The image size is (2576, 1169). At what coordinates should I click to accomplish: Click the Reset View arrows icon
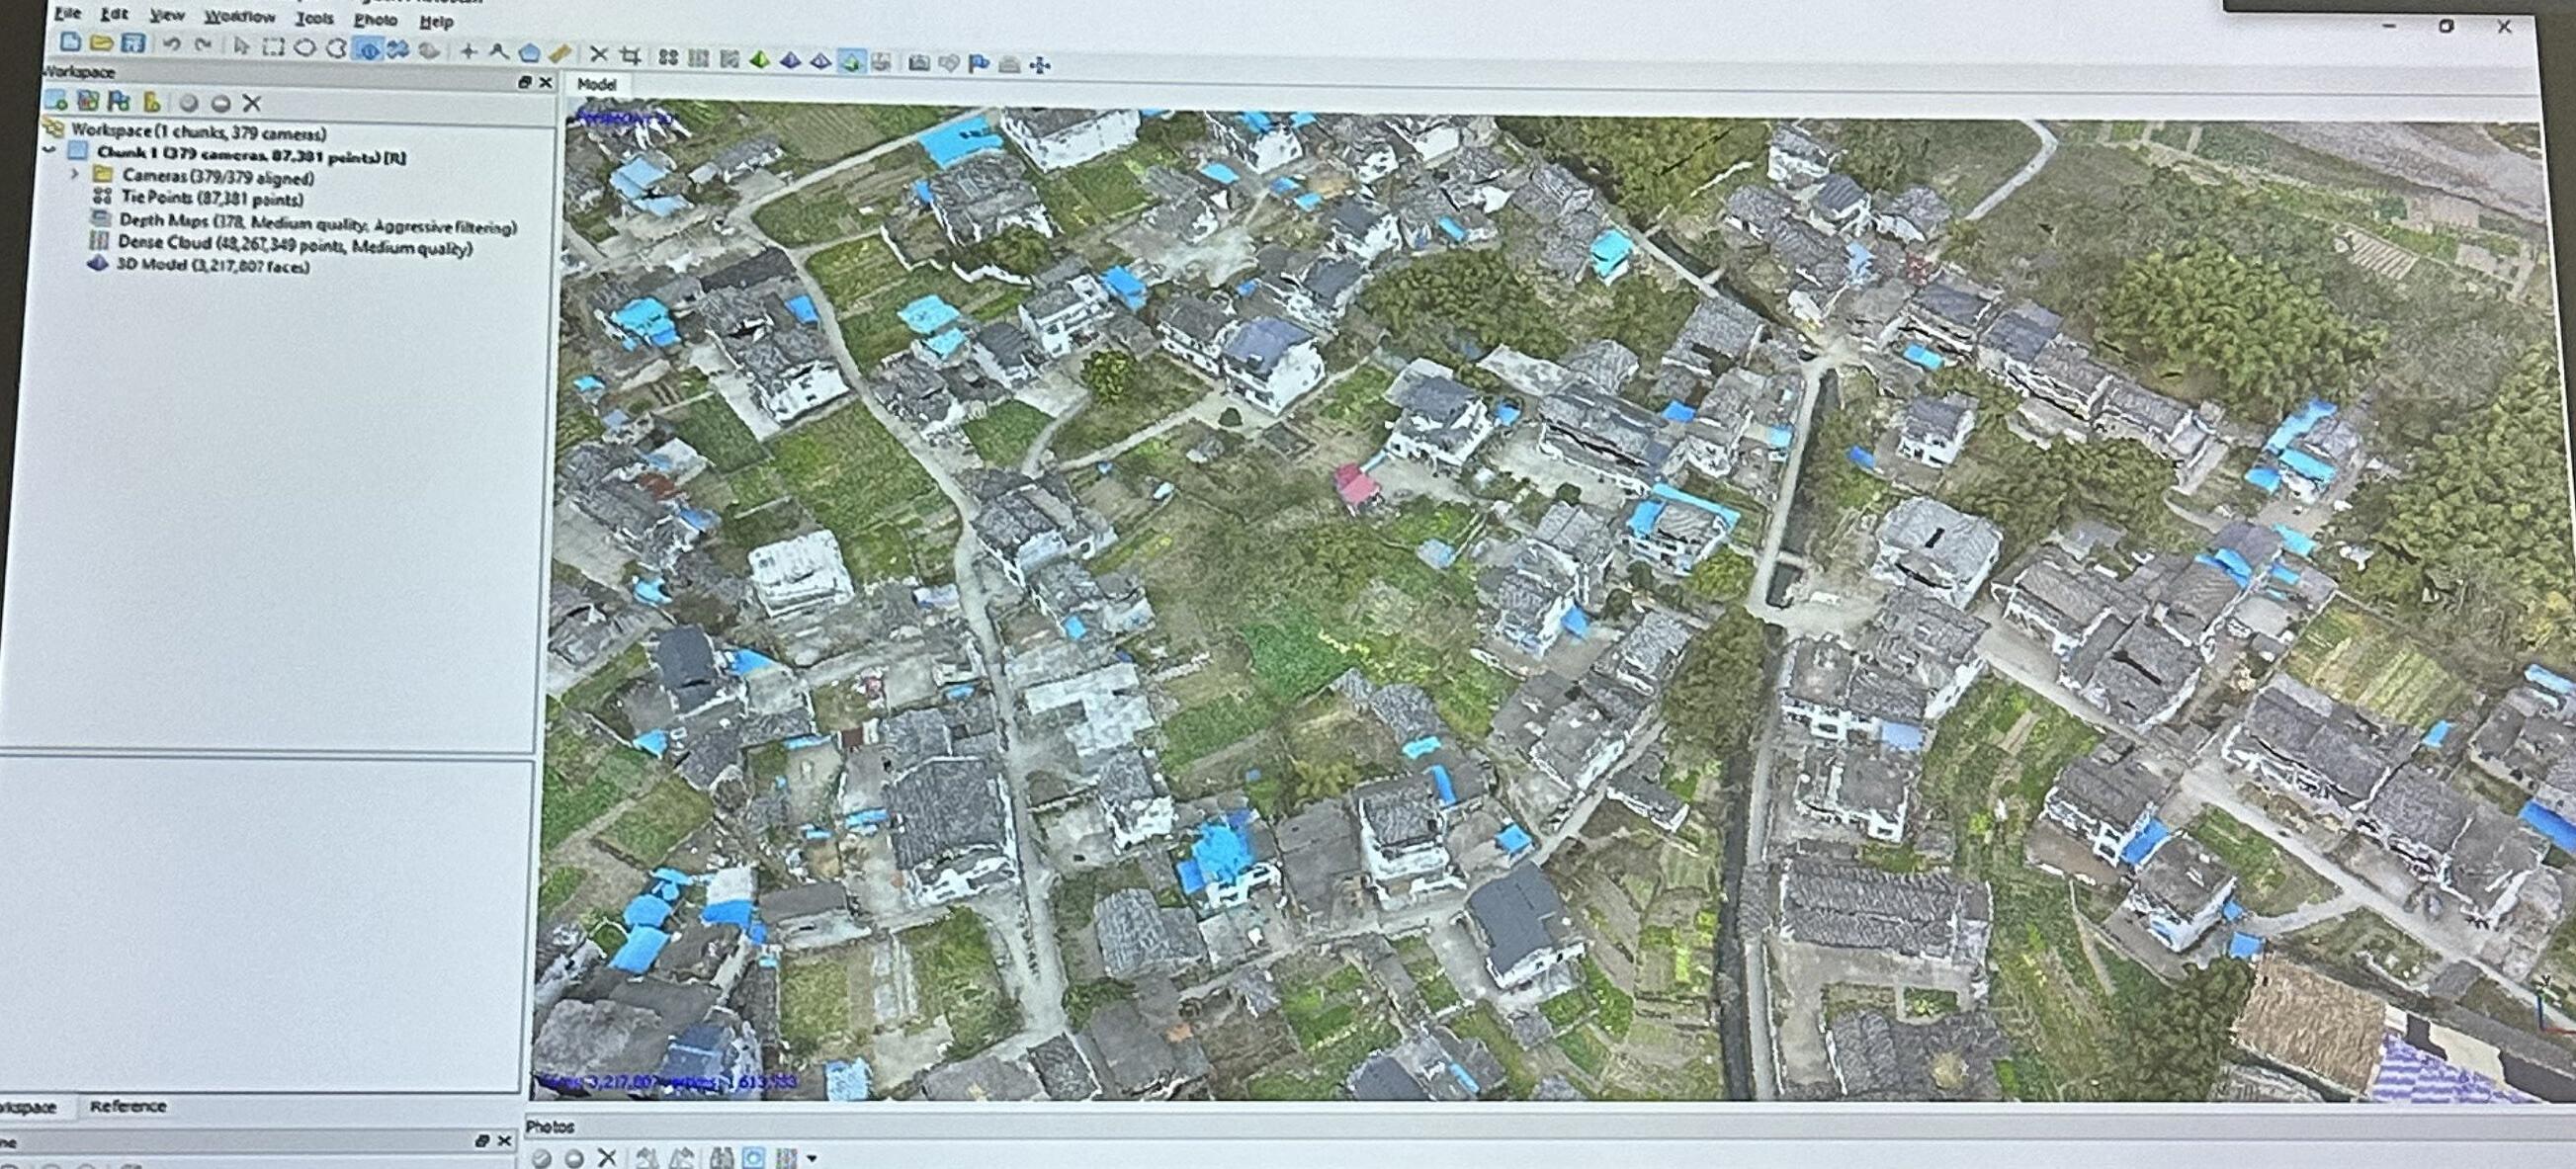(x=1040, y=66)
